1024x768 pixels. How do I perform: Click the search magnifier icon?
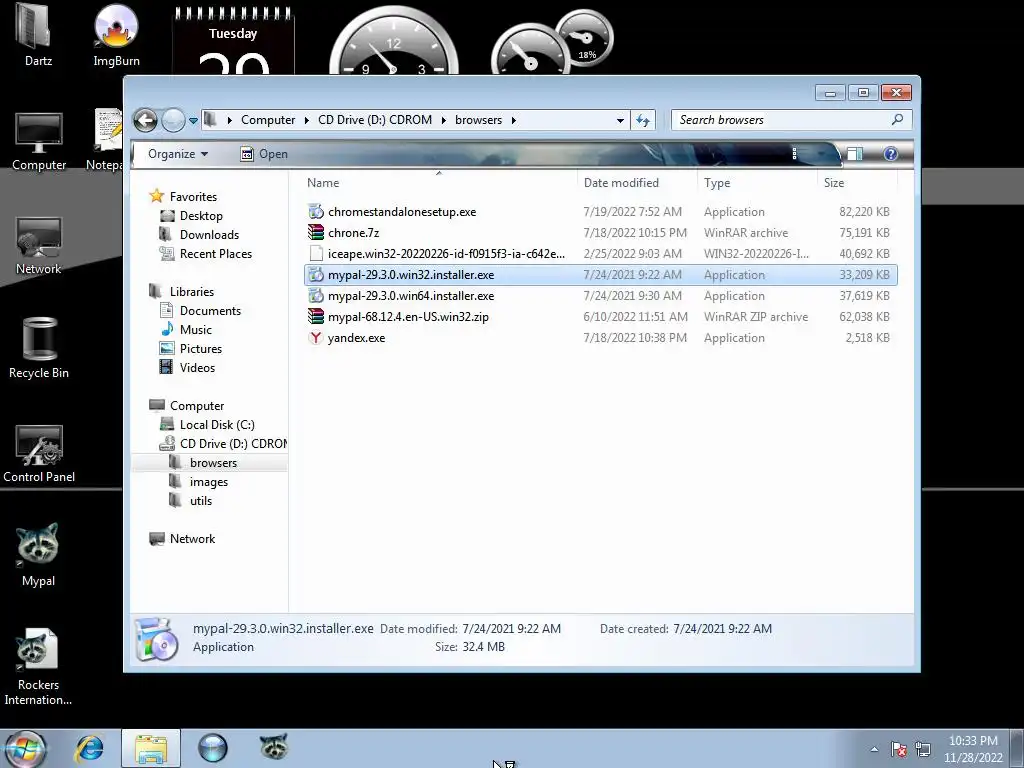pyautogui.click(x=898, y=120)
